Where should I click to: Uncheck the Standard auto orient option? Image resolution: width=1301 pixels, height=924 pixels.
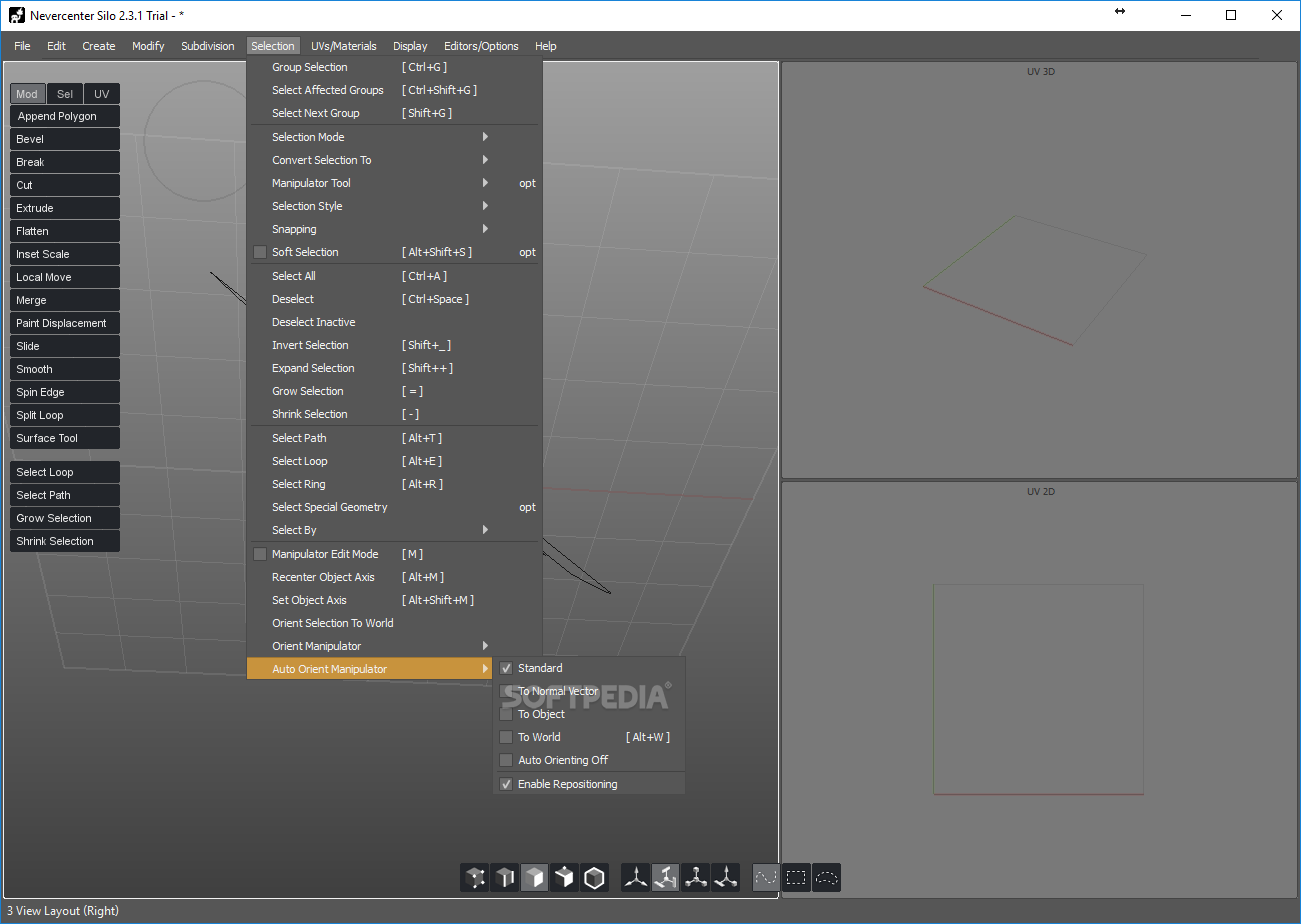(x=506, y=668)
